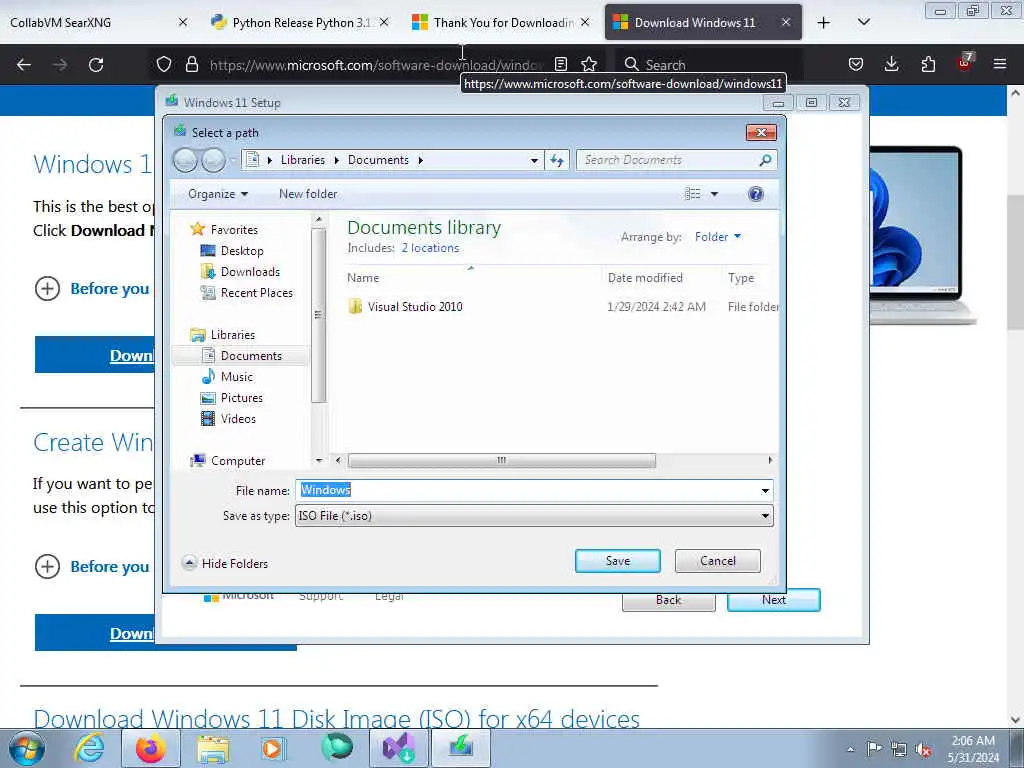Screen dimensions: 1024x768
Task: Close the Python Release tab
Action: [385, 22]
